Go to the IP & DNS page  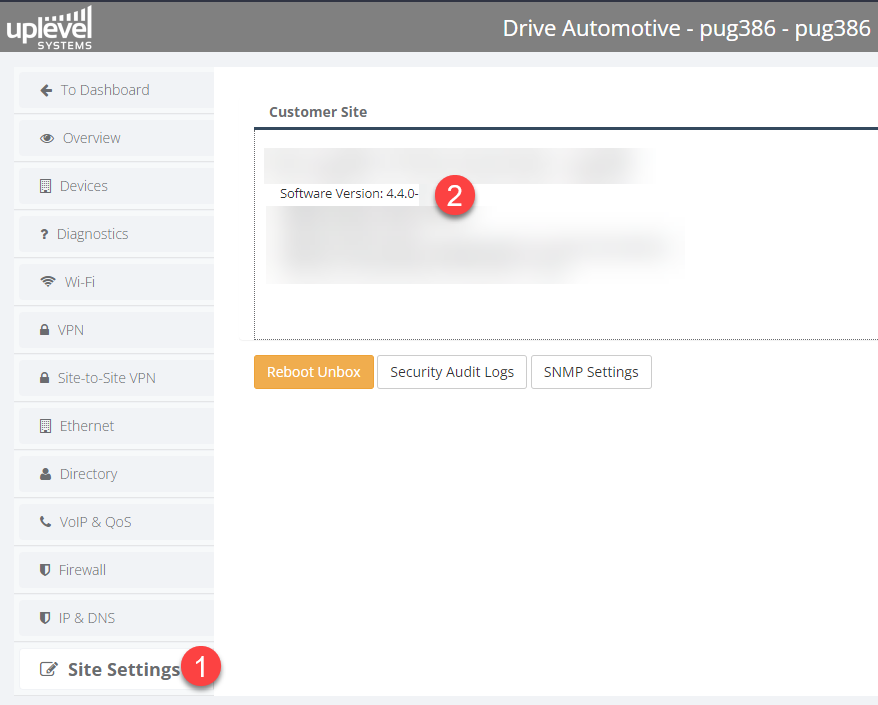tap(86, 618)
